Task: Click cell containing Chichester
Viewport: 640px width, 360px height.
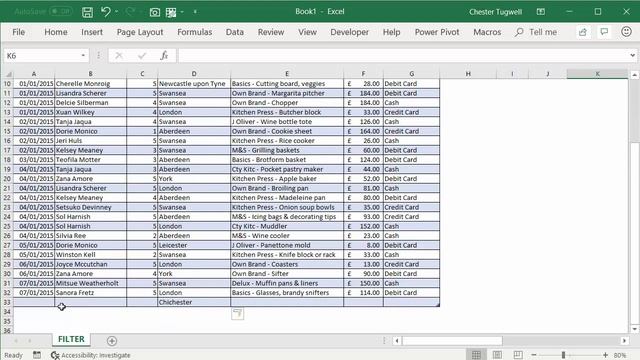Action: (194, 302)
